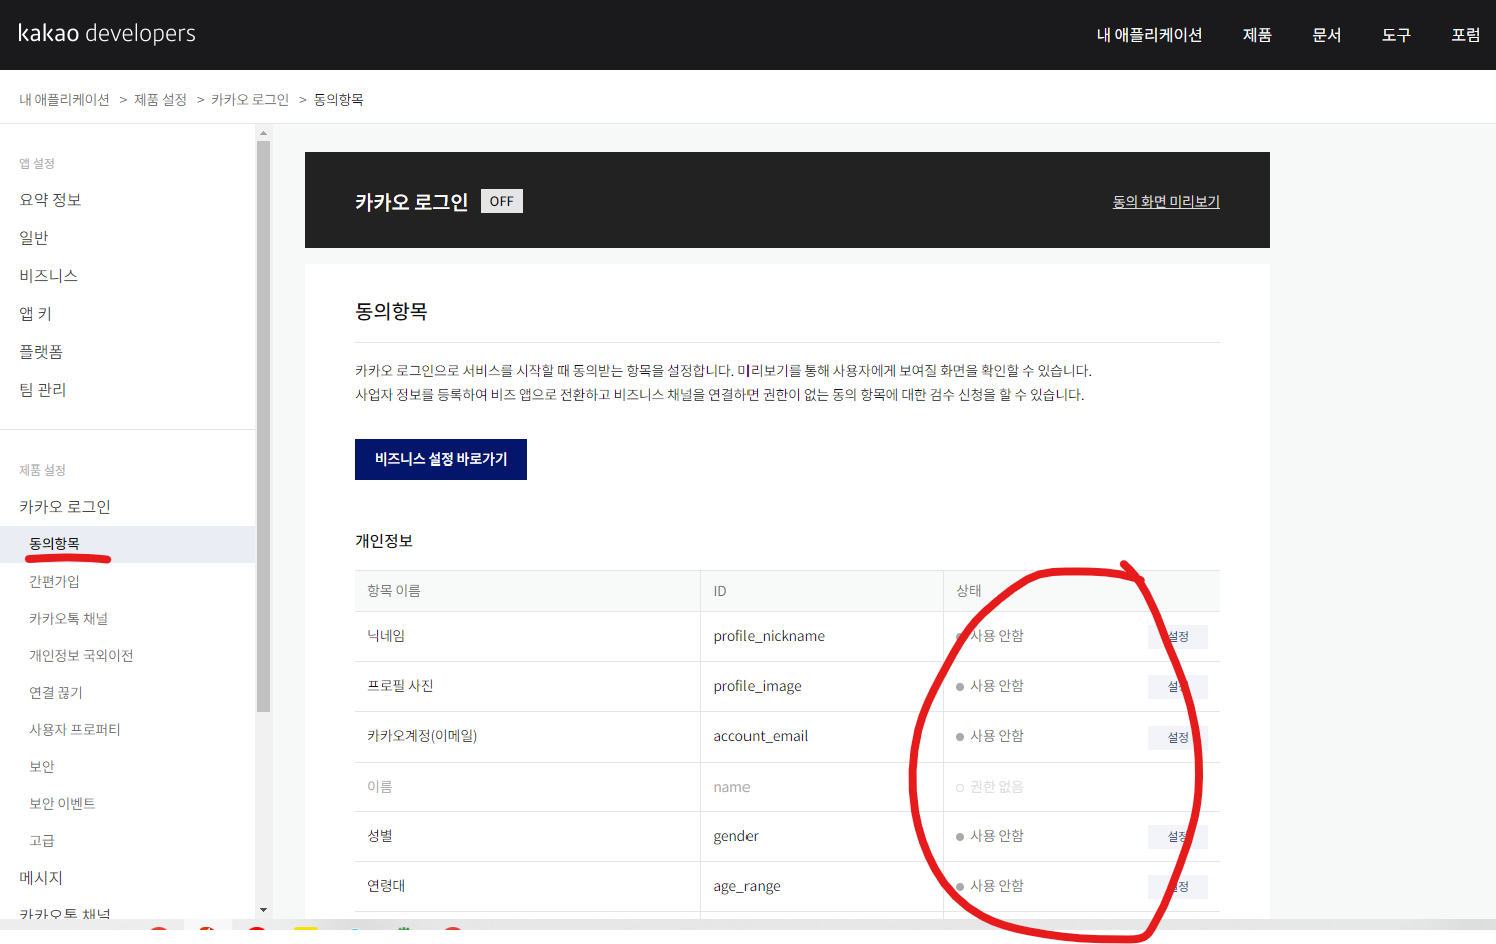Select 요약 정보 in sidebar
The height and width of the screenshot is (944, 1496).
click(x=50, y=200)
